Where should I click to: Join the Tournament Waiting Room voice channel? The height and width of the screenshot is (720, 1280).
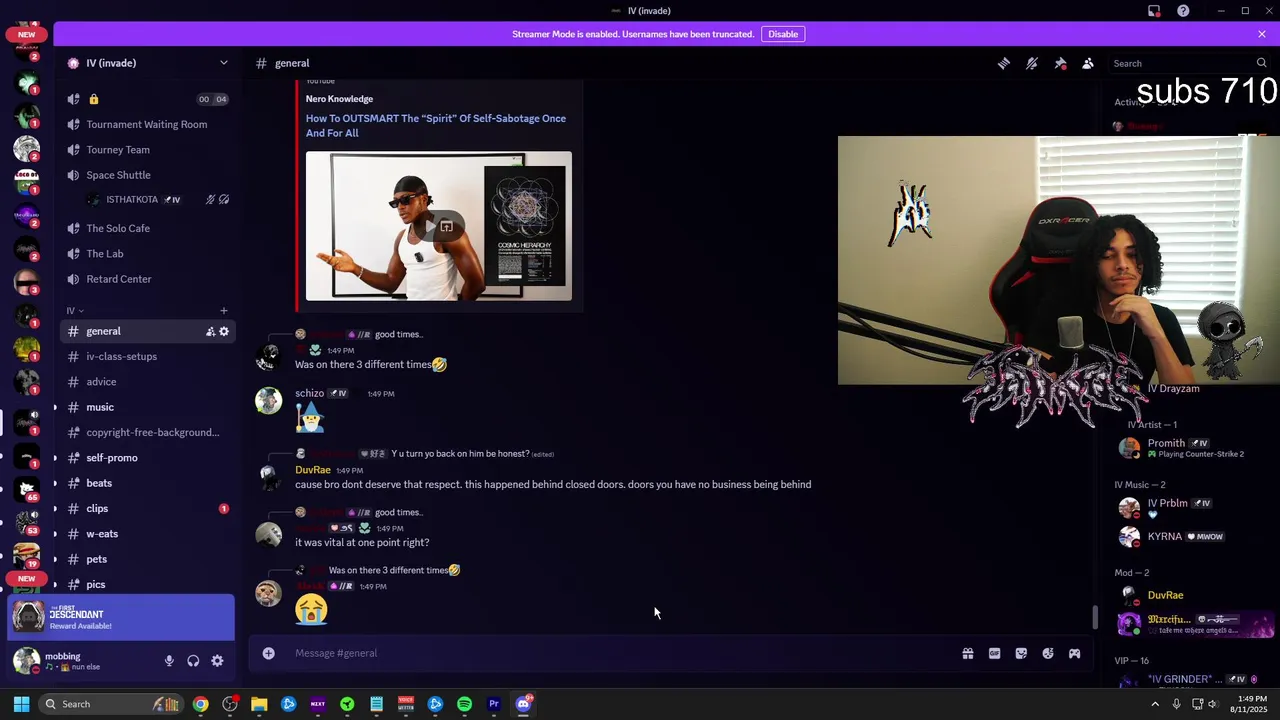[148, 124]
